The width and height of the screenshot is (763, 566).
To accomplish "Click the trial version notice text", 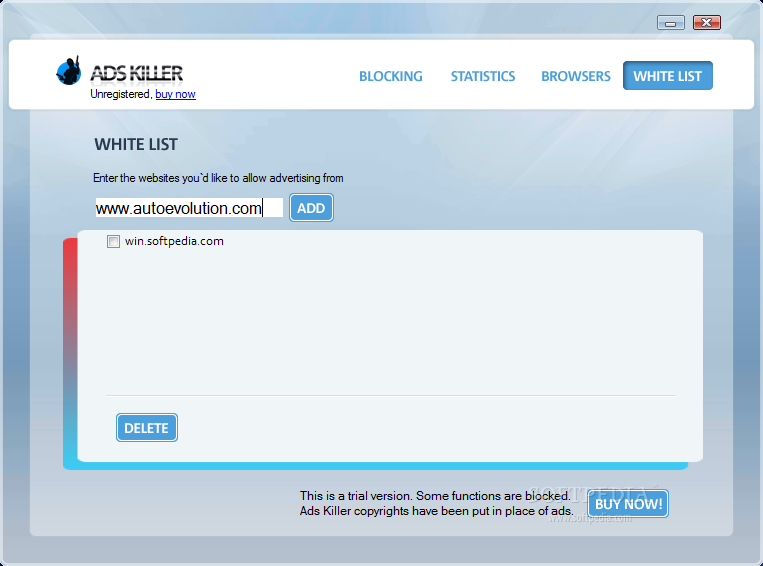I will click(x=436, y=503).
